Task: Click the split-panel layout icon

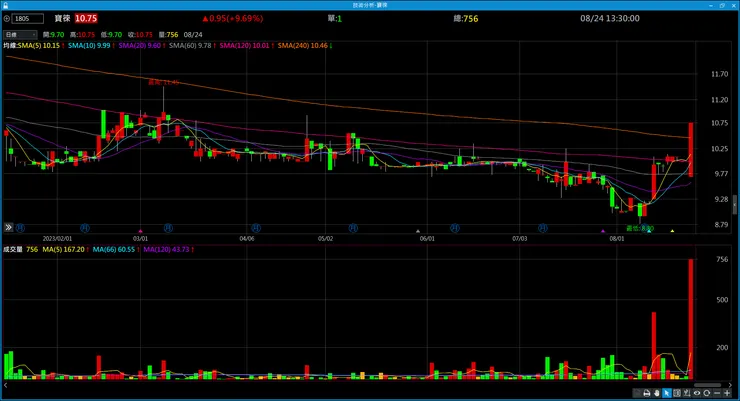Action: [x=677, y=393]
